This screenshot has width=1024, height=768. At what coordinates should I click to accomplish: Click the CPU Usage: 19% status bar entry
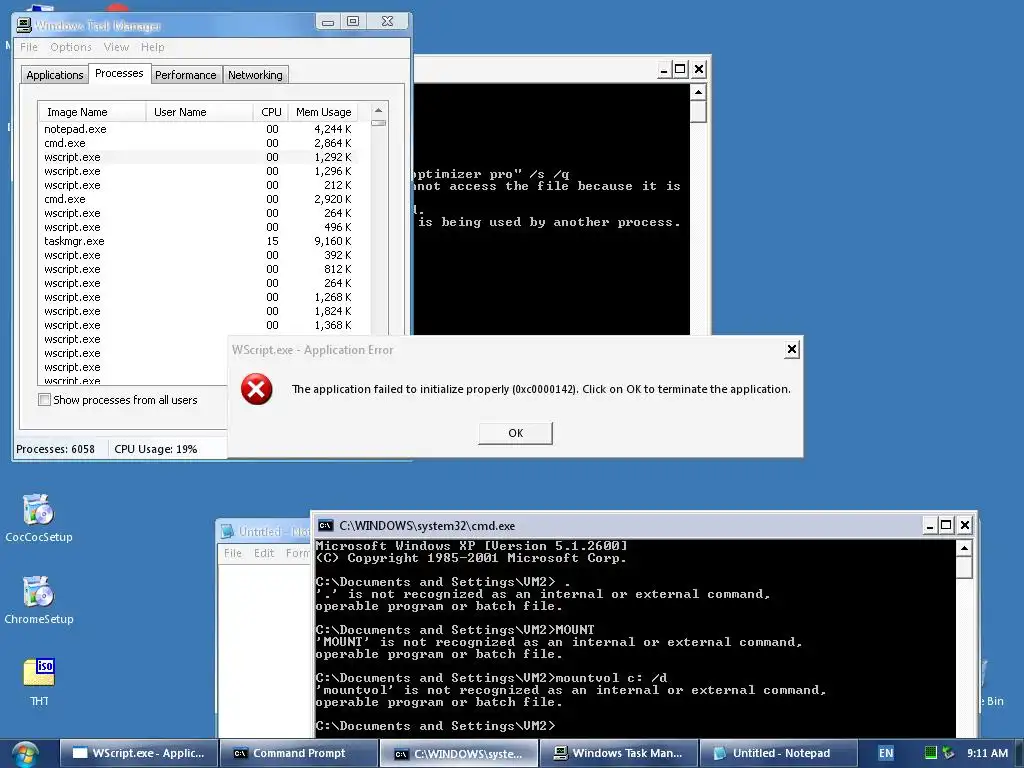[155, 449]
